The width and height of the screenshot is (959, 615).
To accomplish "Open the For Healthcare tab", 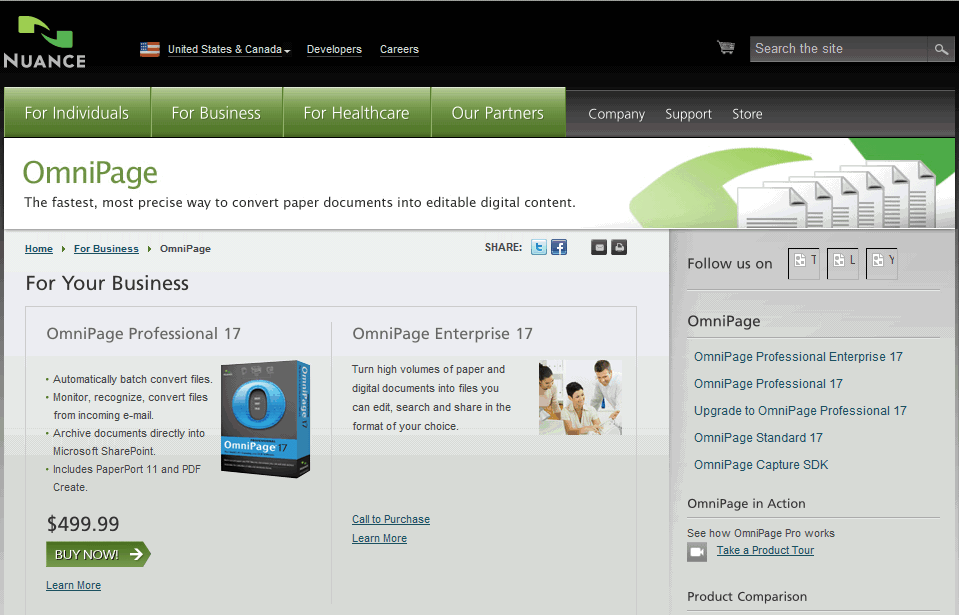I will coord(357,113).
